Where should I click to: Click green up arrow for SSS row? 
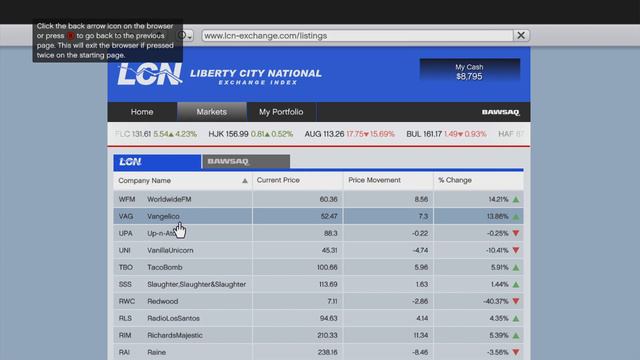click(516, 284)
